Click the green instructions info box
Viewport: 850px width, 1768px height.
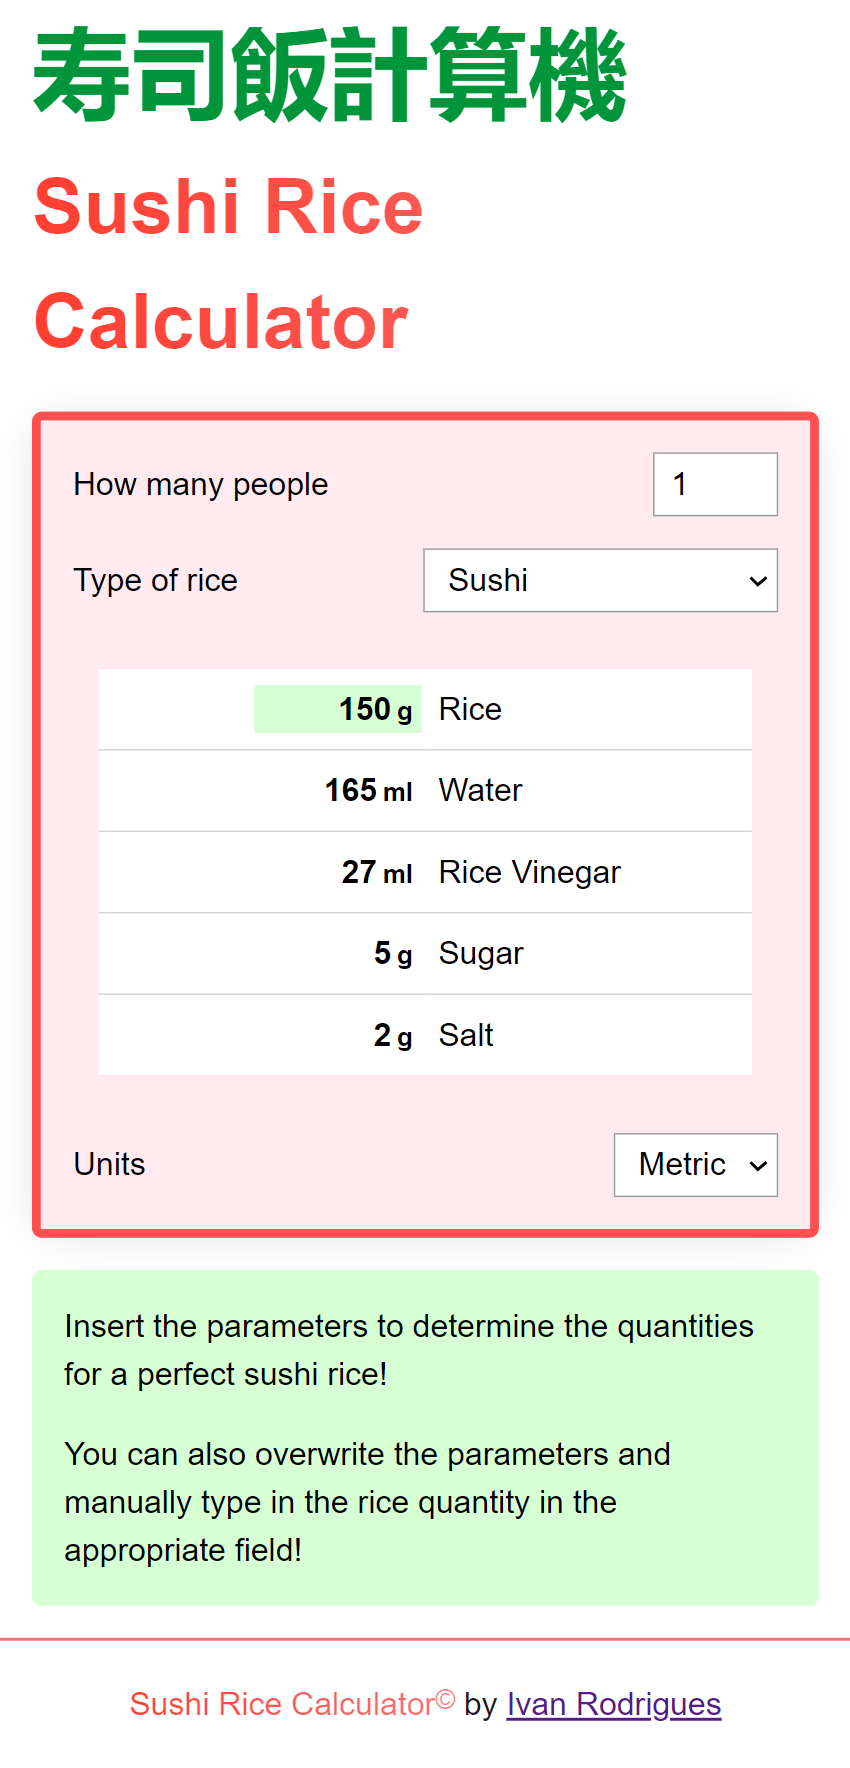pos(425,1438)
